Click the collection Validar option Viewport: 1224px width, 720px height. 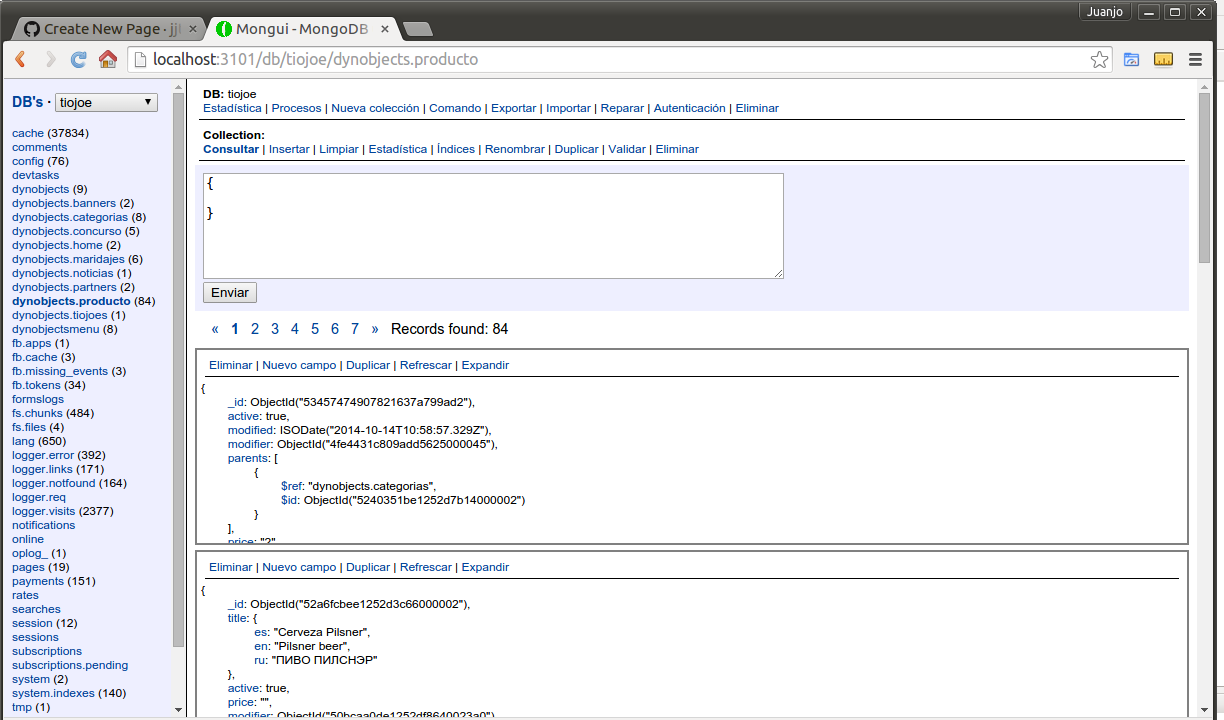coord(627,149)
